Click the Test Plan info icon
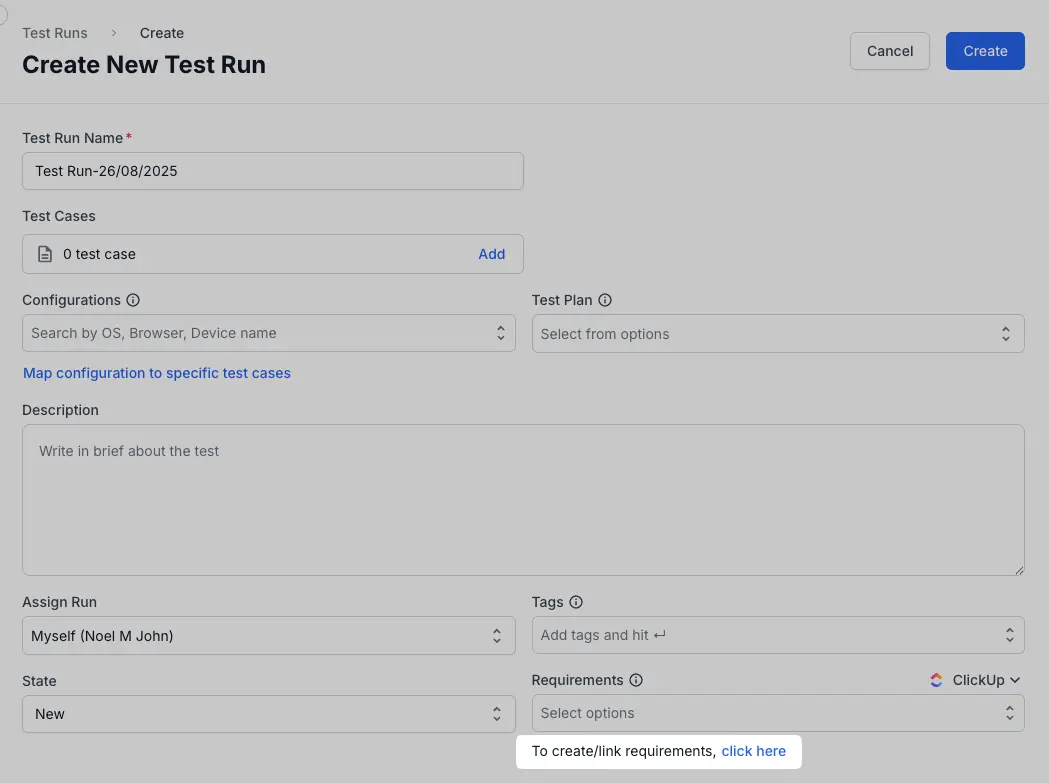1049x783 pixels. pyautogui.click(x=605, y=300)
